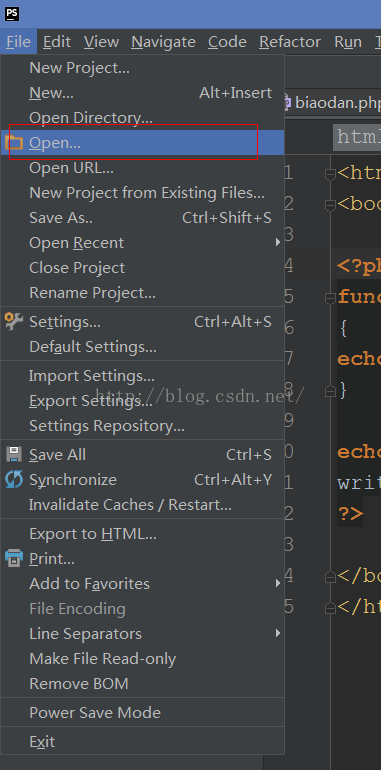Screen dimensions: 381x770
Task: Click the Save All floppy disk icon
Action: (14, 454)
